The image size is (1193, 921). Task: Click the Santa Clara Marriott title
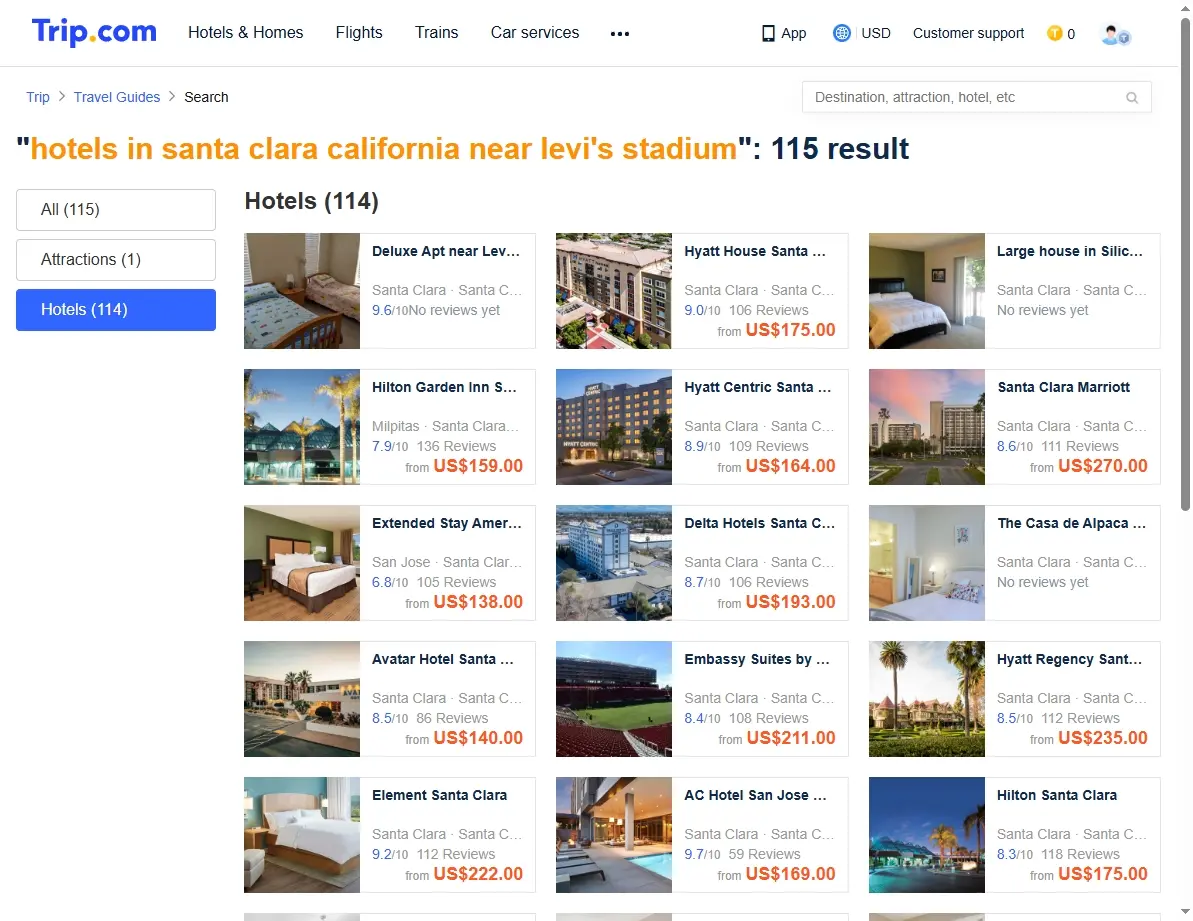tap(1064, 388)
